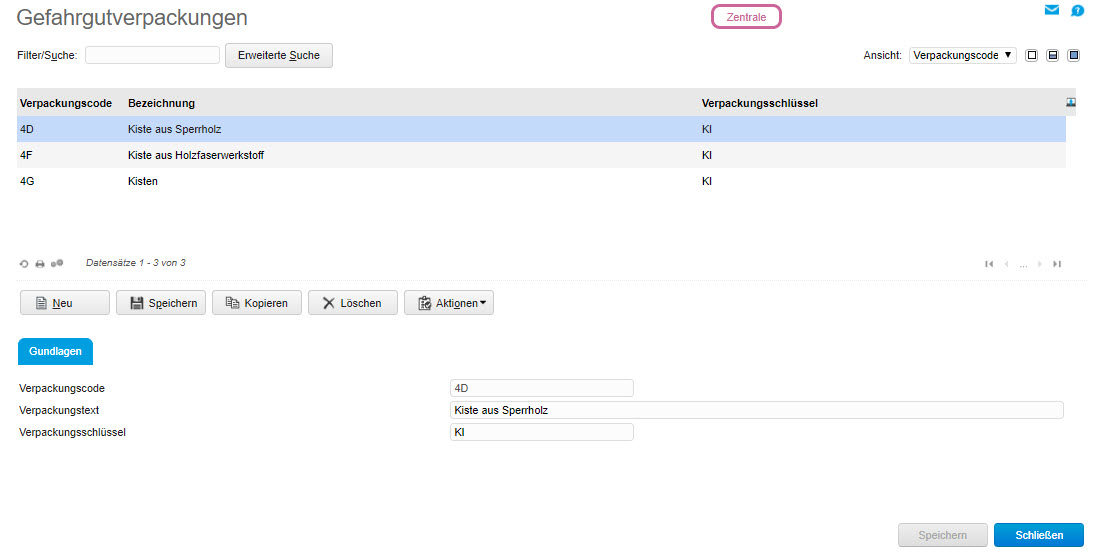Click the blue help question bubble
This screenshot has width=1097, height=552.
(x=1077, y=11)
